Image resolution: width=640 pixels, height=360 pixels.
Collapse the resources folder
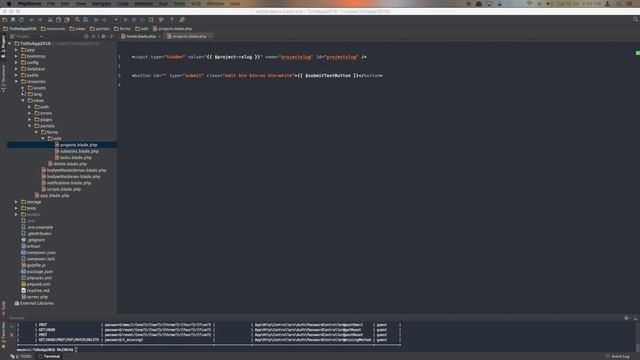[x=16, y=82]
